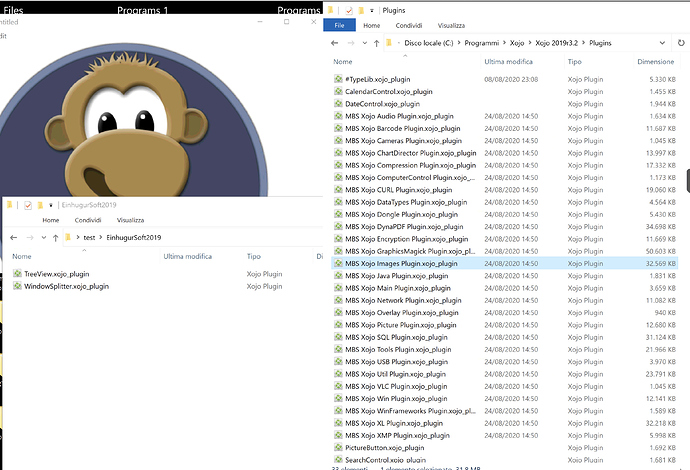Open quick access toolbar dropdown in Plugins title bar

coord(372,11)
